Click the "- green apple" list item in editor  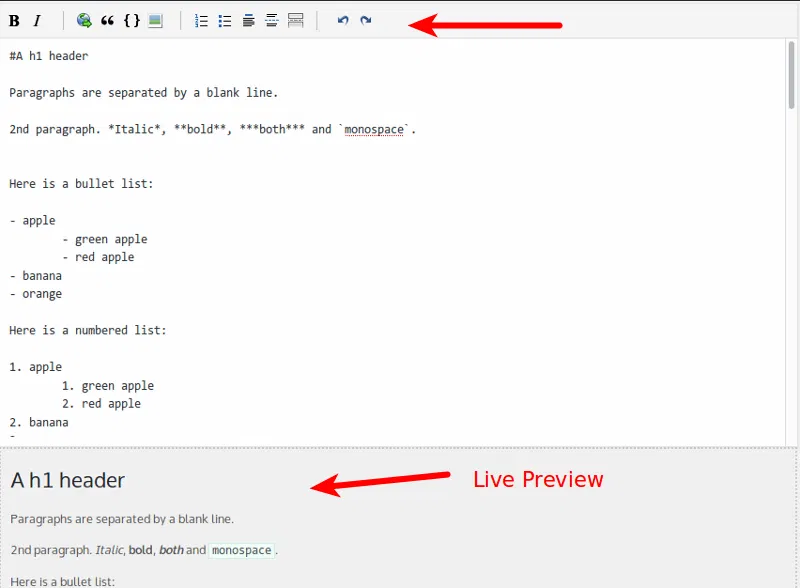104,238
